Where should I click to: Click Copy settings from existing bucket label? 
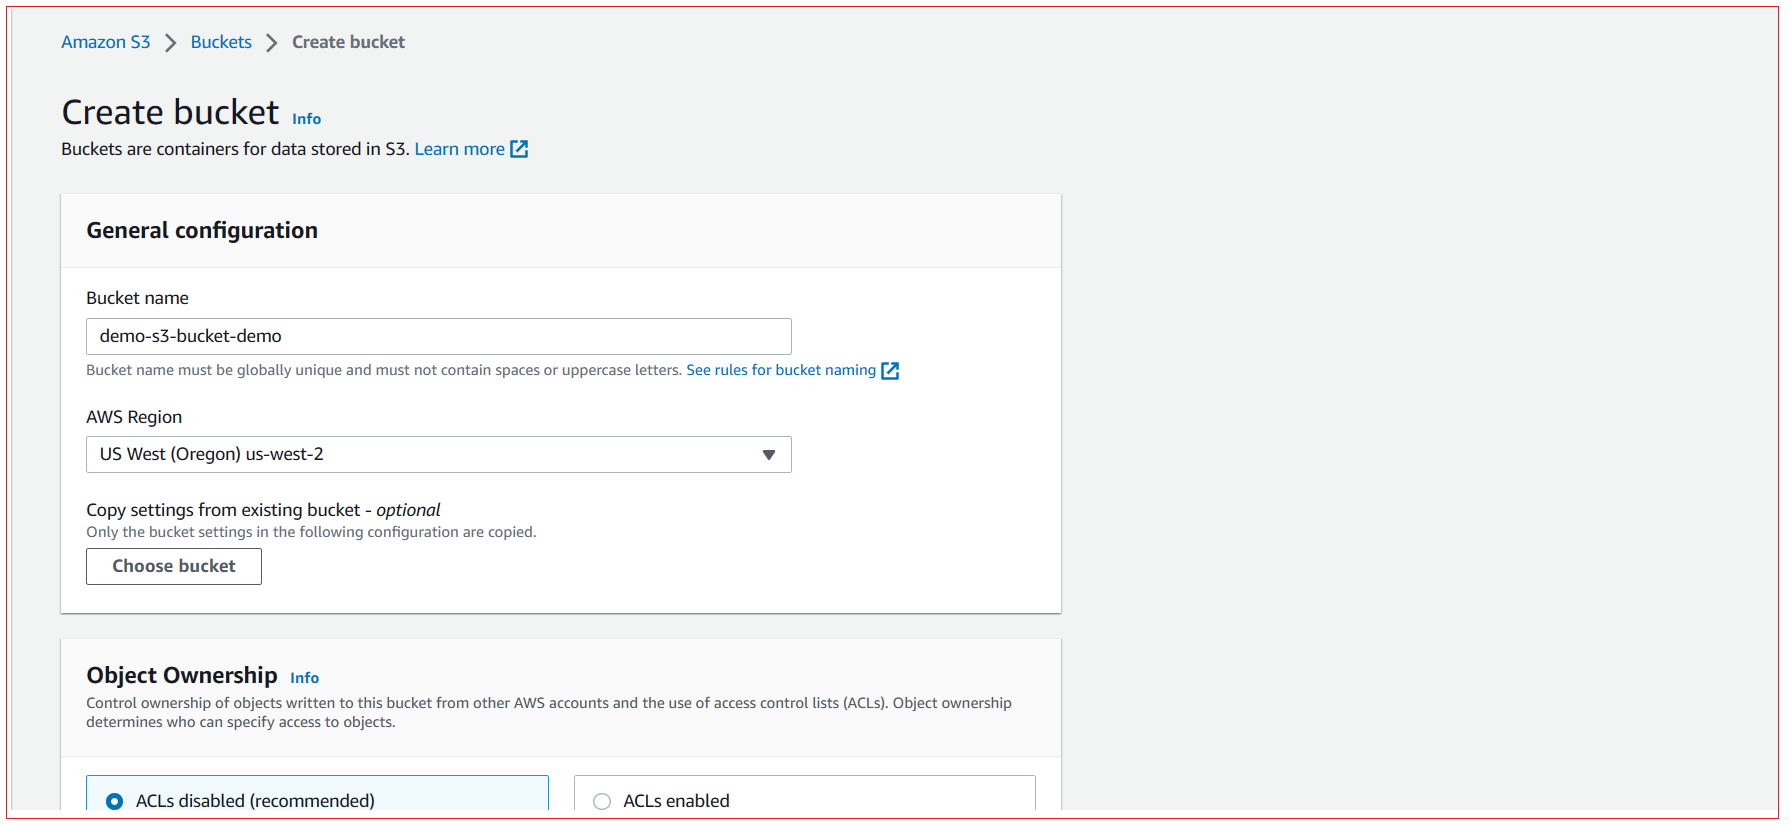263,510
